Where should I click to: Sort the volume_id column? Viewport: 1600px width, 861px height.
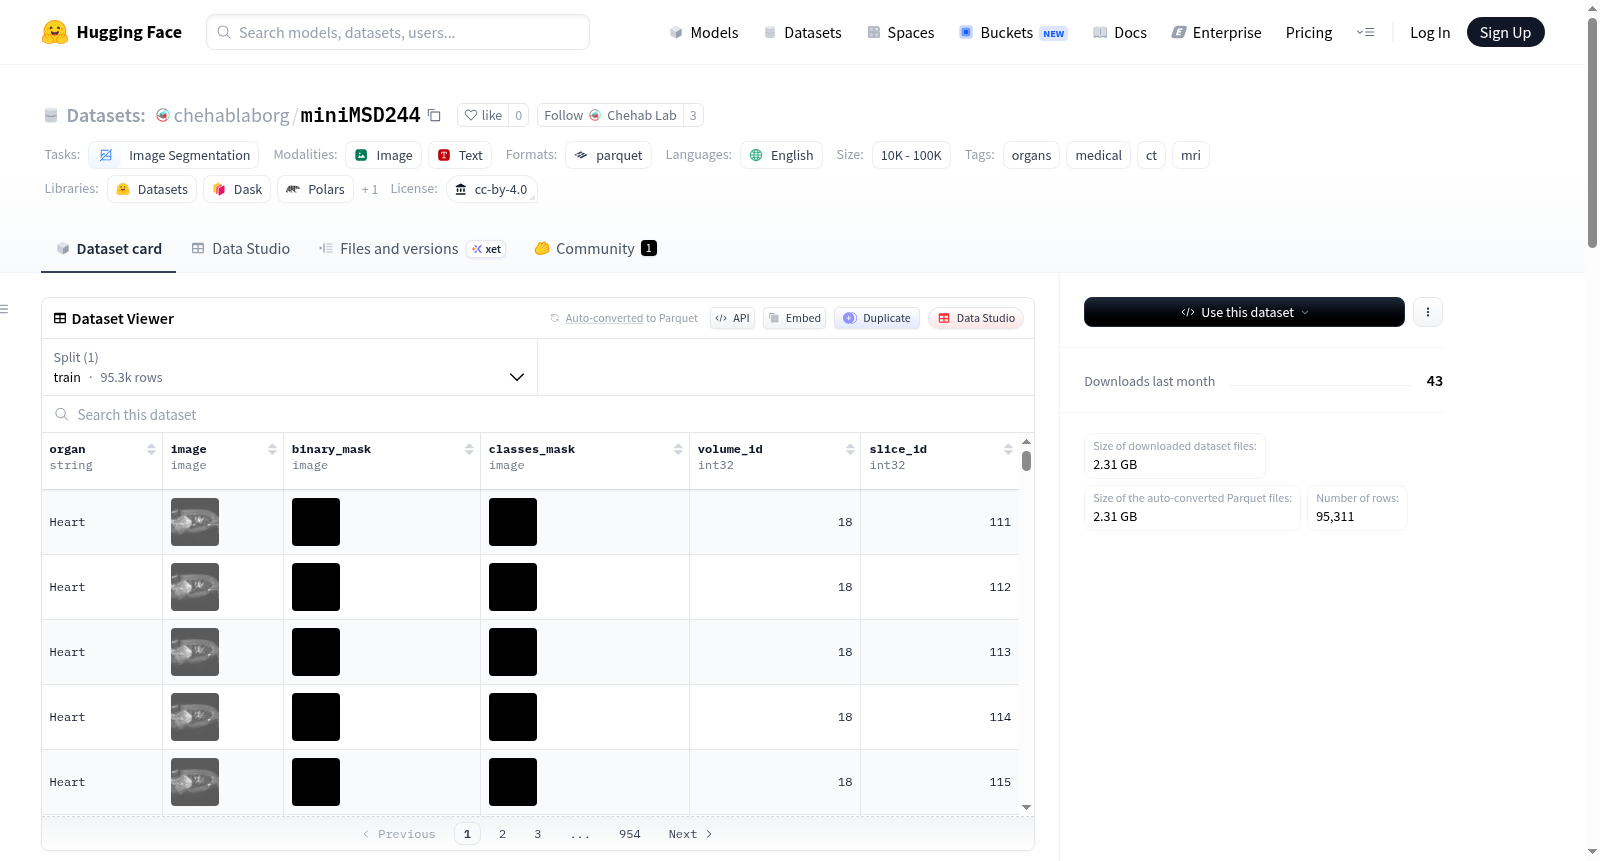(850, 450)
